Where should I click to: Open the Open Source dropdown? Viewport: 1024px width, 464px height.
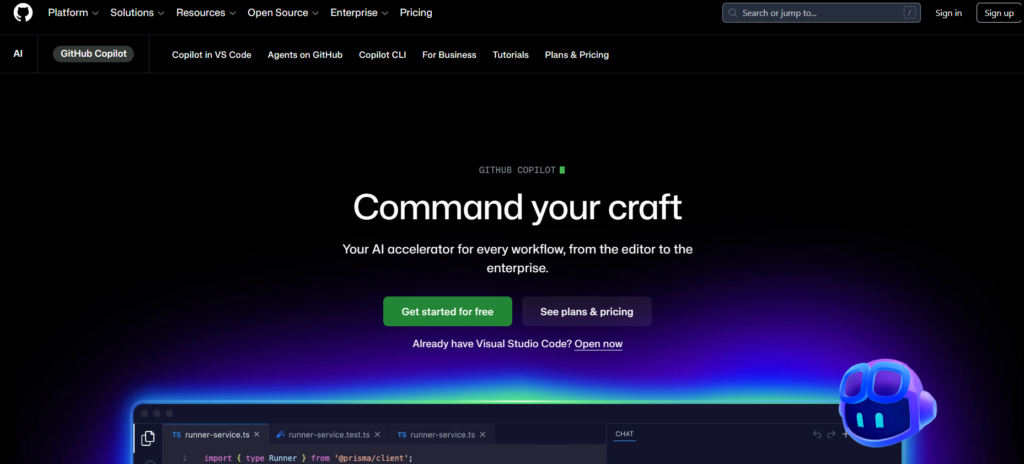point(282,13)
